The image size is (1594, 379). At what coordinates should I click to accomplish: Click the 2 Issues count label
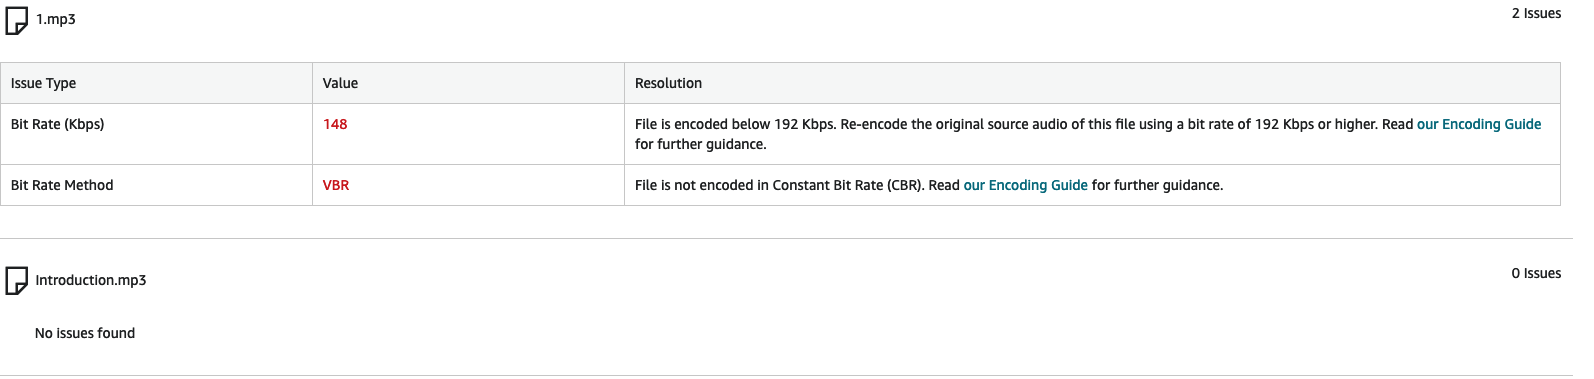point(1536,13)
